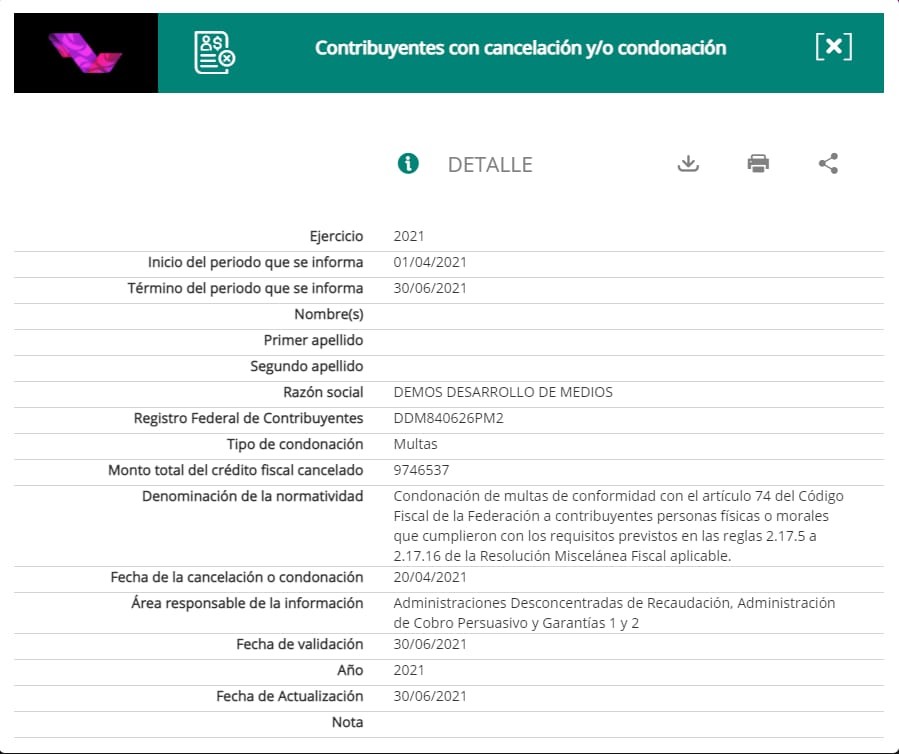
Task: Click 30/06/2021 in Término del periodo row
Action: tap(430, 288)
